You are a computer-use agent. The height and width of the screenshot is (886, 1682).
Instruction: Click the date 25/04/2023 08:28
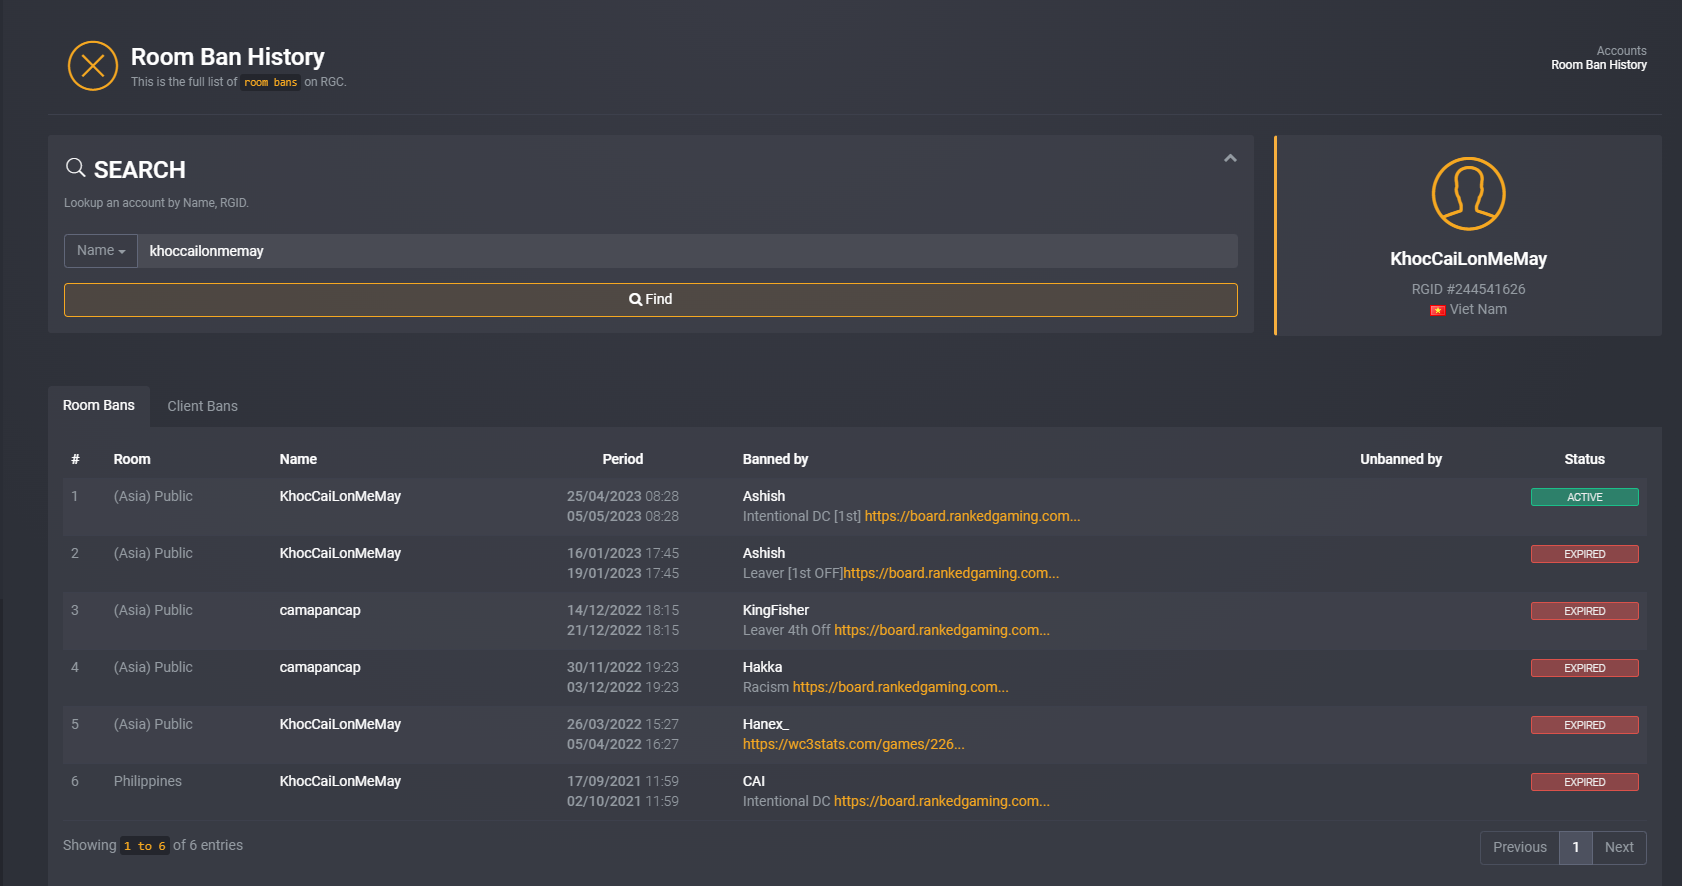[x=622, y=496]
